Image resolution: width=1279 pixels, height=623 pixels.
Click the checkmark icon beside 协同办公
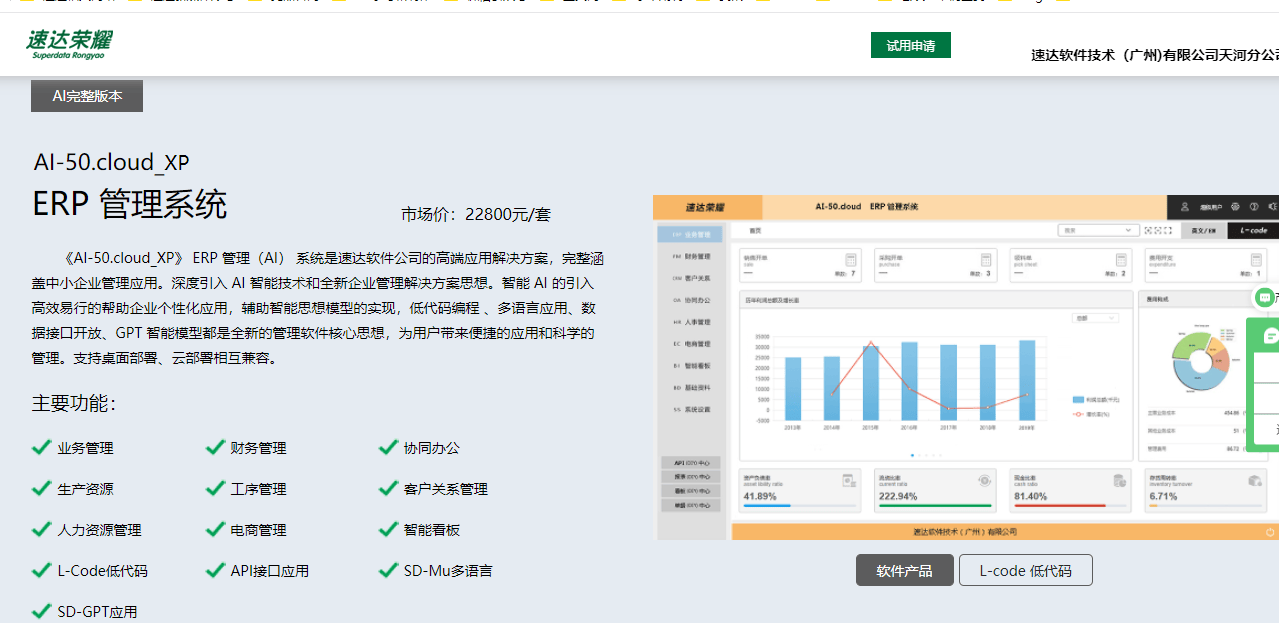388,447
